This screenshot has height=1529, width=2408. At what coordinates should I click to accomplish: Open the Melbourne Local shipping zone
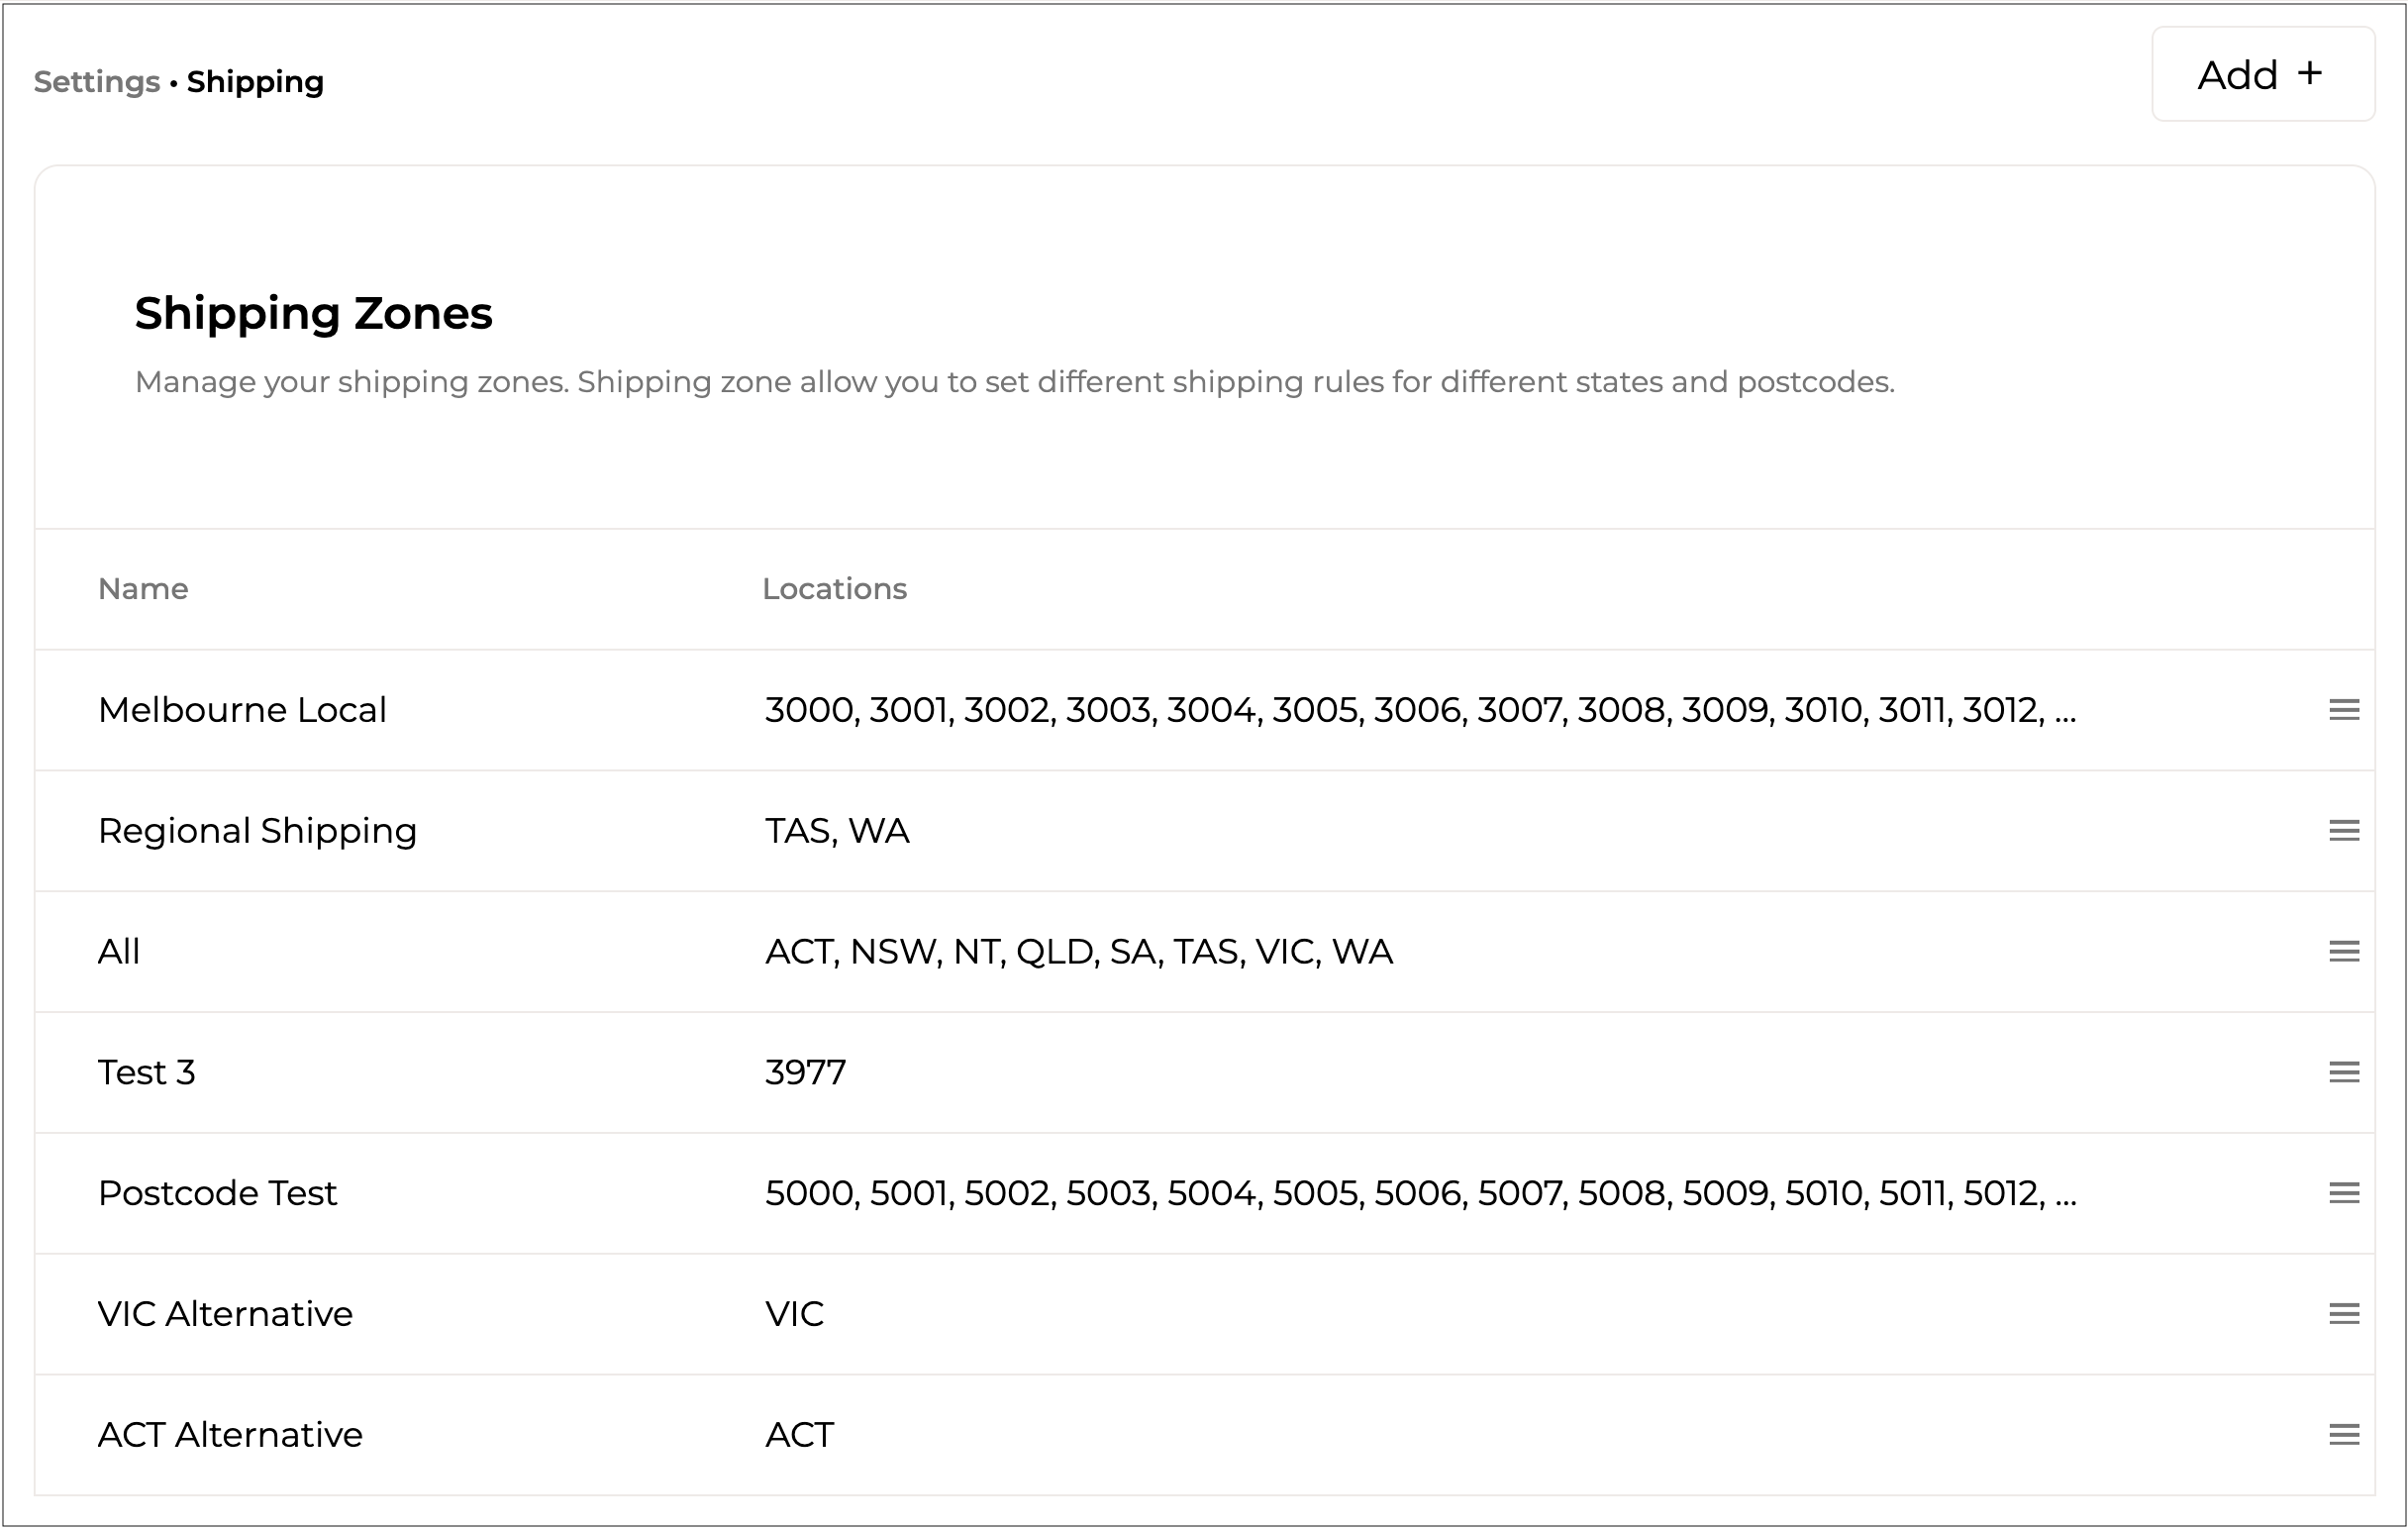242,710
